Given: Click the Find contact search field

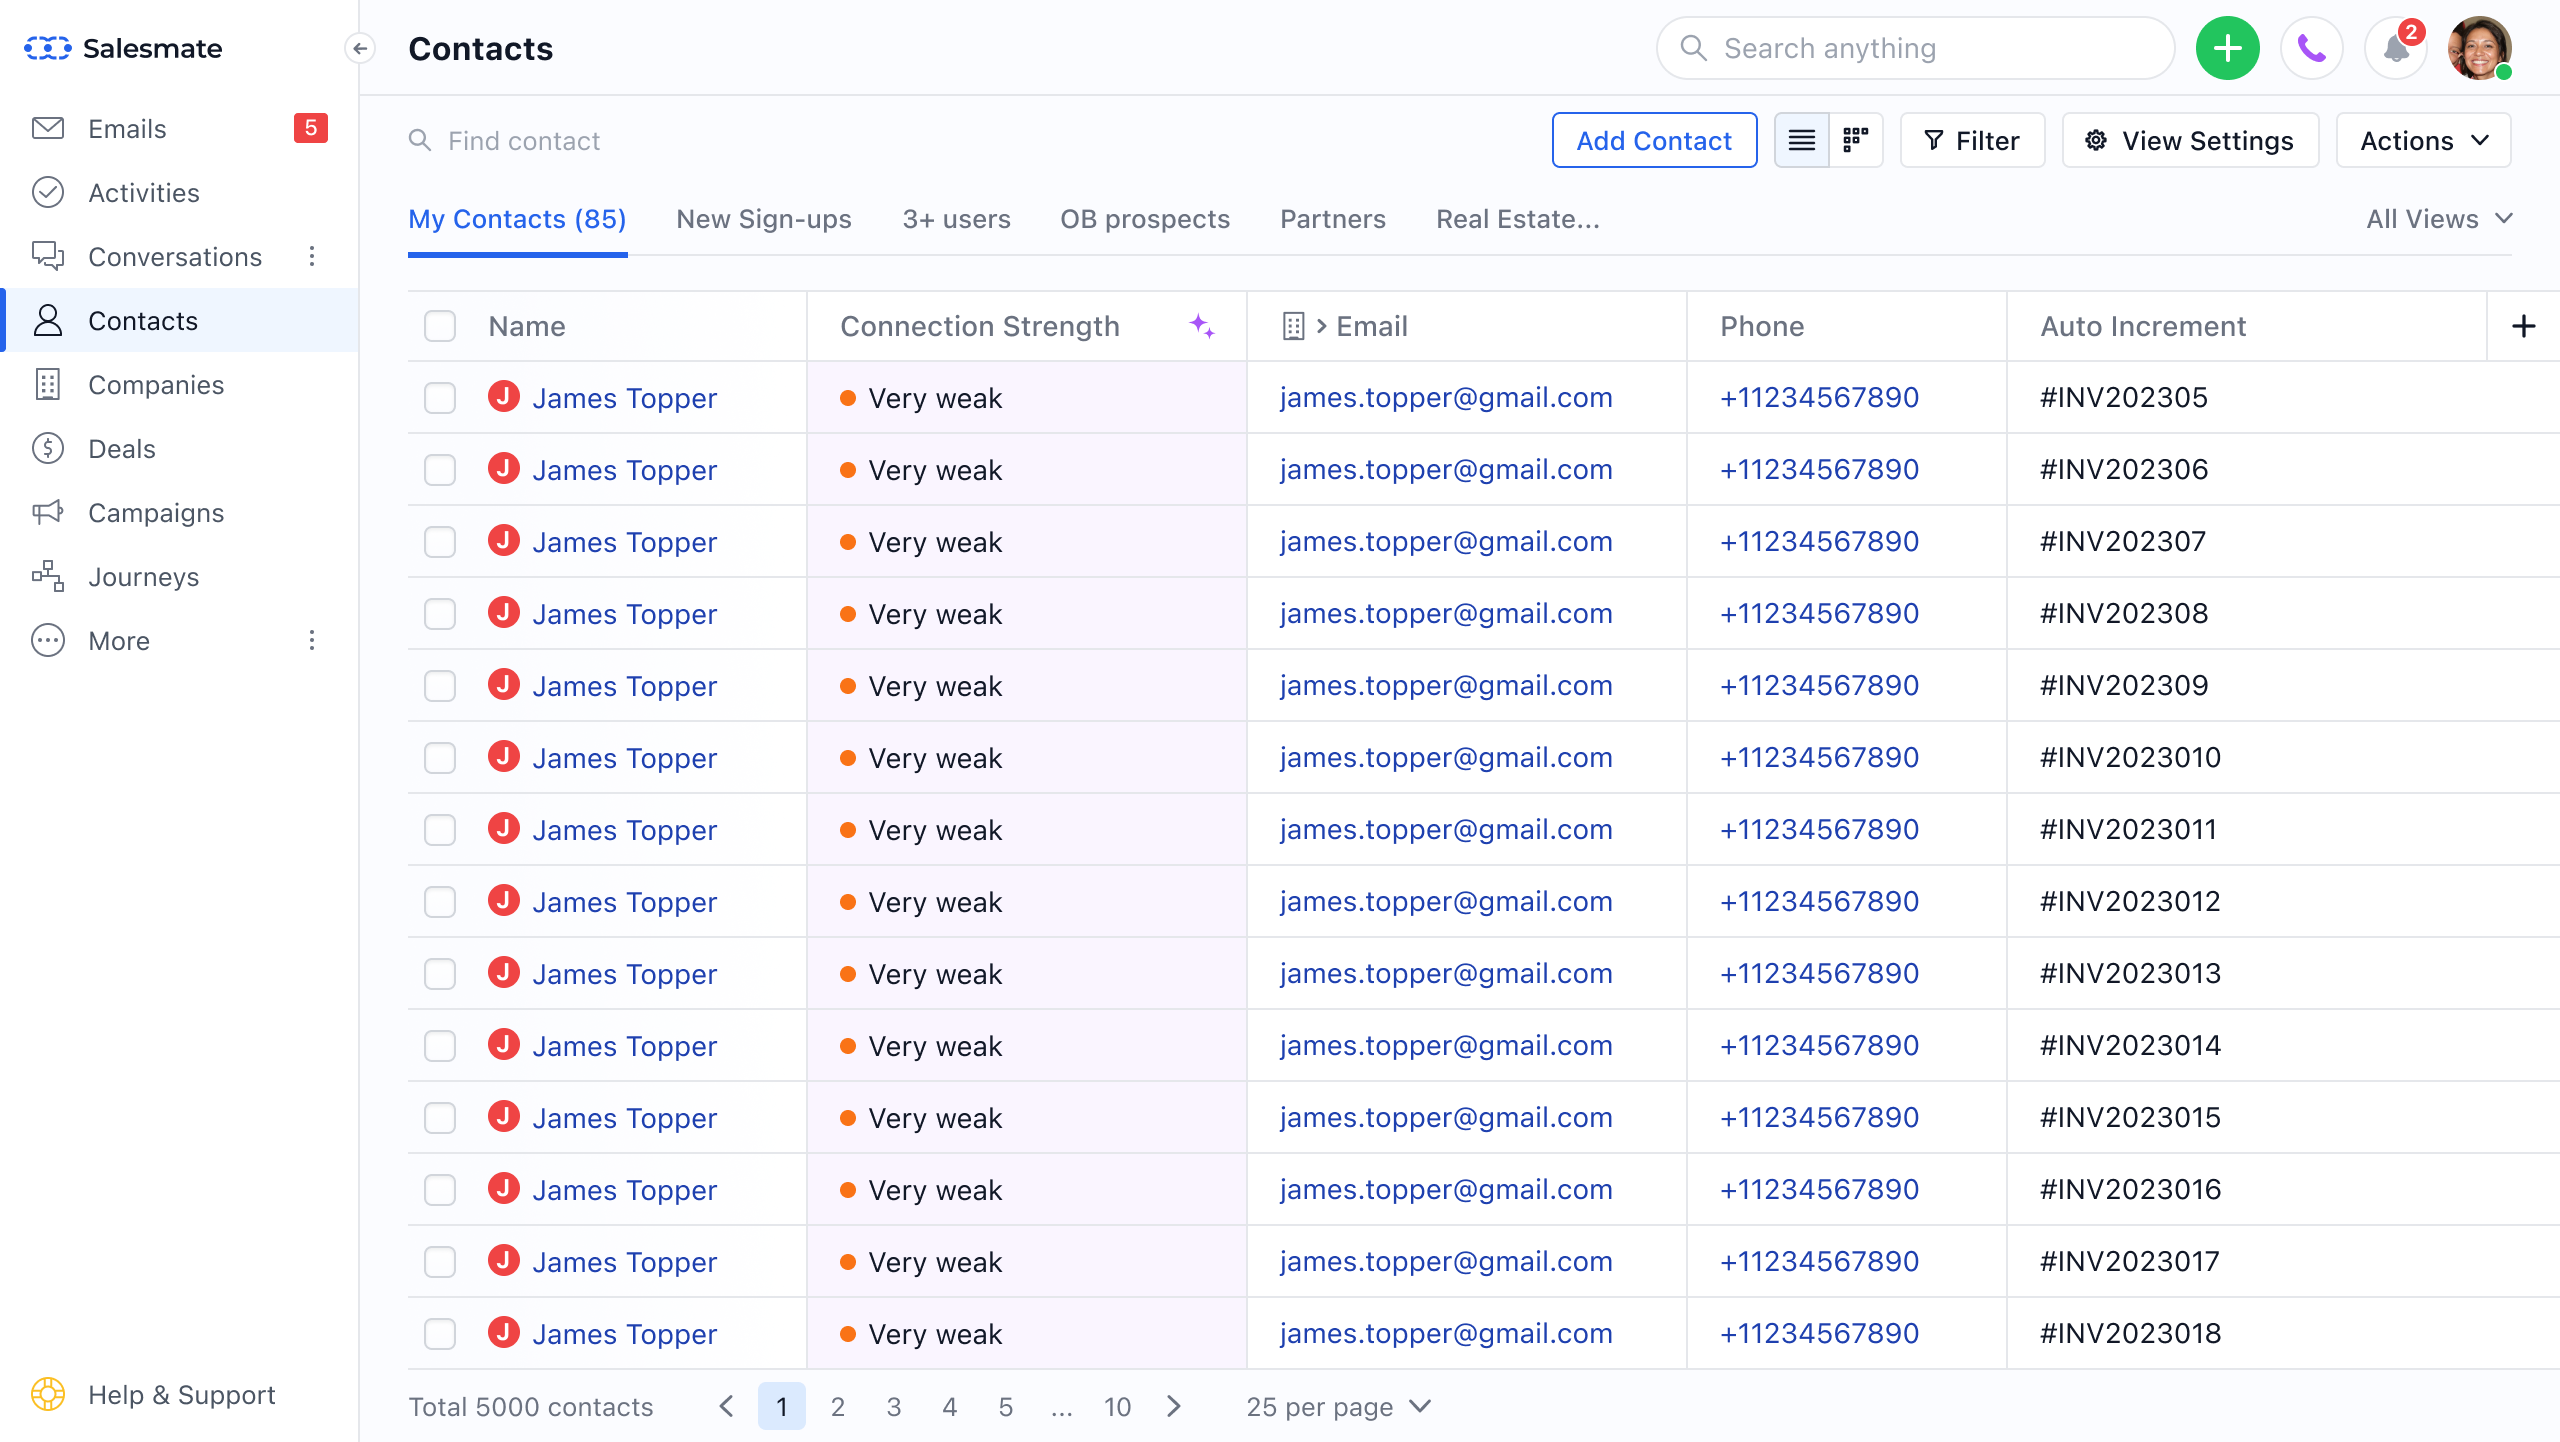Looking at the screenshot, I should (524, 141).
